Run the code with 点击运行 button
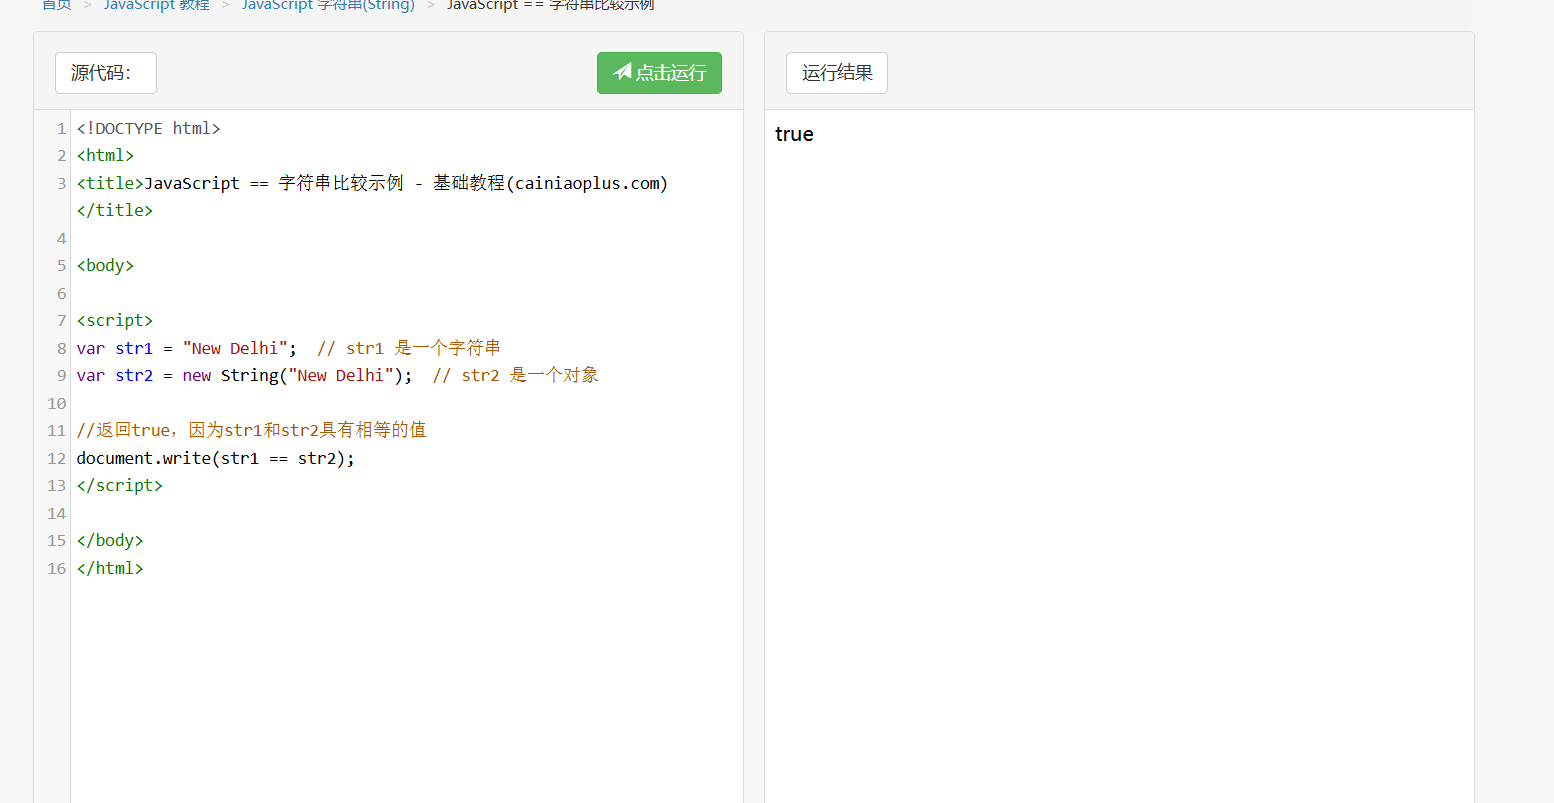Viewport: 1554px width, 803px height. [x=659, y=73]
